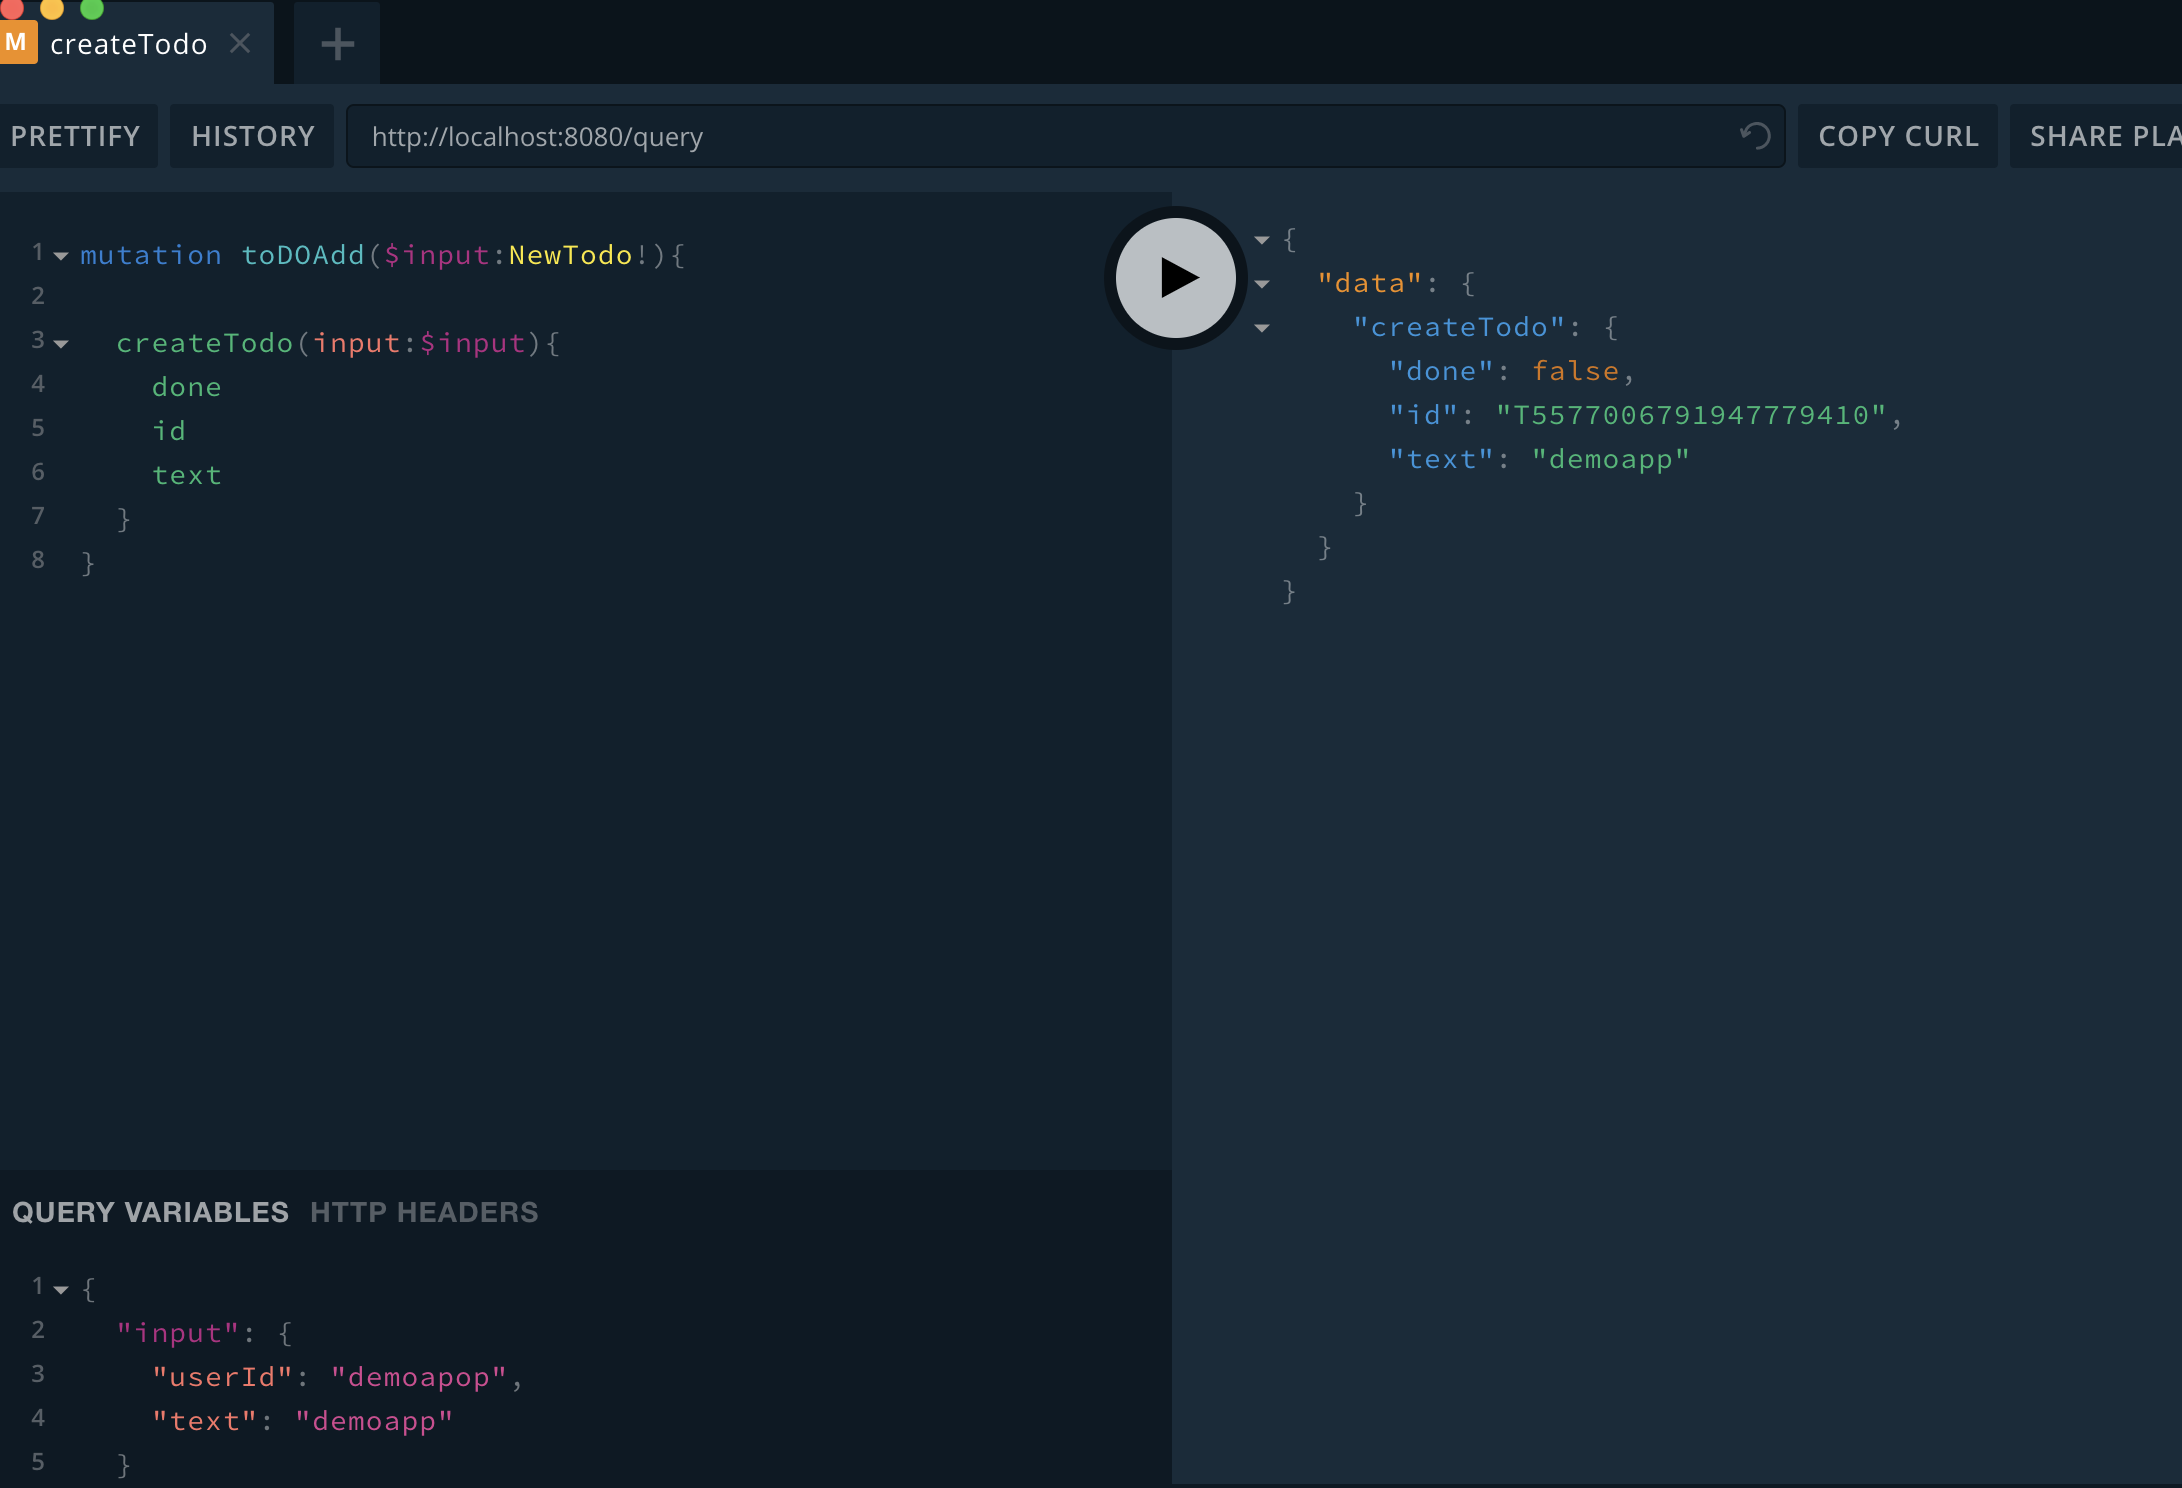
Task: Click the orange M mutation badge
Action: [x=17, y=43]
